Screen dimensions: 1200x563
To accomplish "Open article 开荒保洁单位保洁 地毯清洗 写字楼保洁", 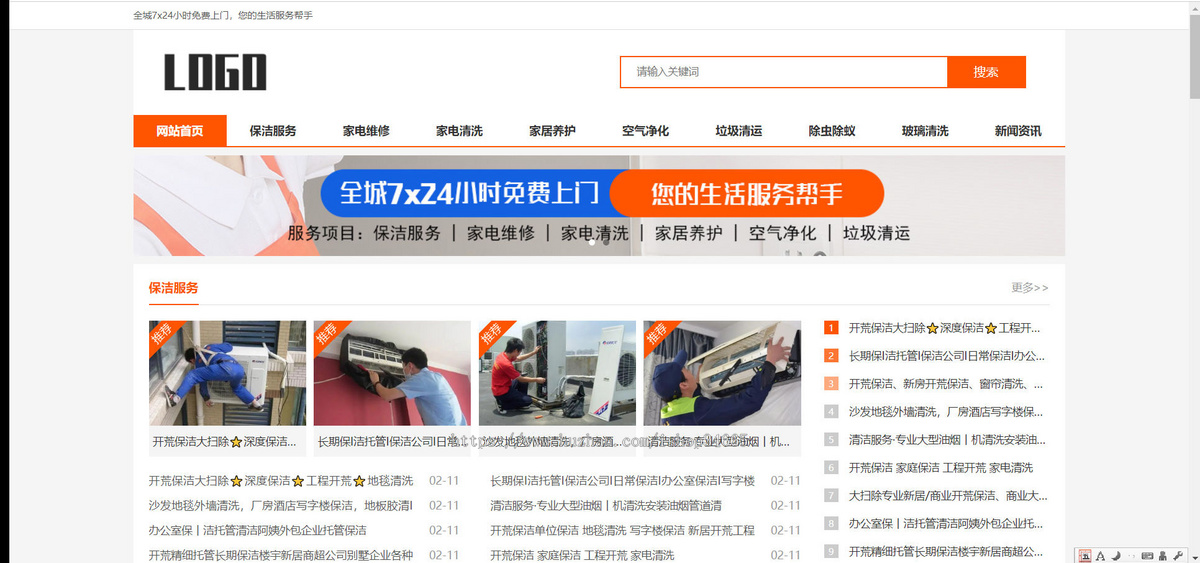I will coord(622,531).
